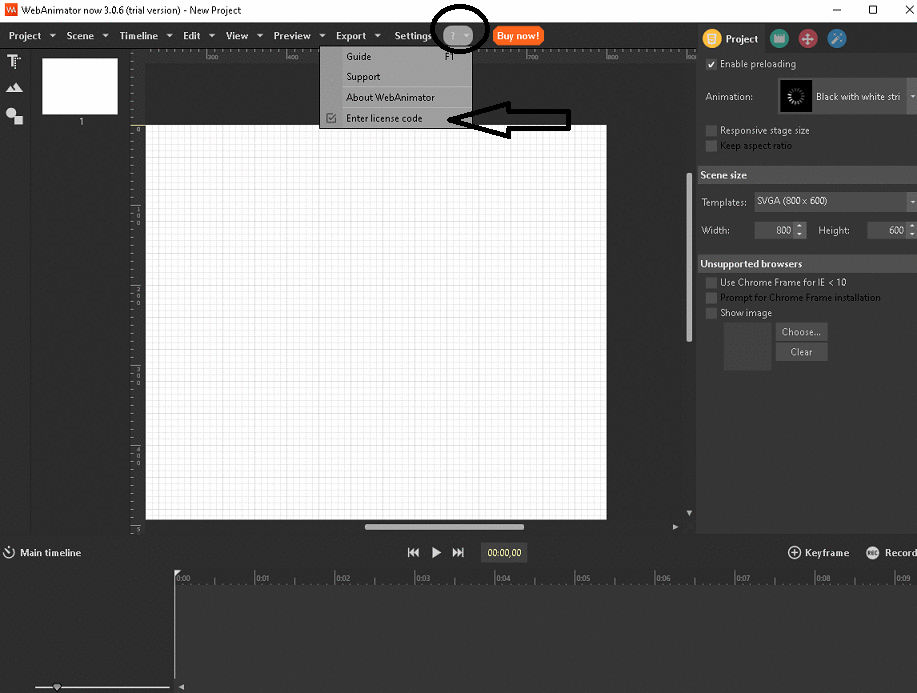The height and width of the screenshot is (693, 917).
Task: Open the red move-arrows properties tab
Action: coord(808,39)
